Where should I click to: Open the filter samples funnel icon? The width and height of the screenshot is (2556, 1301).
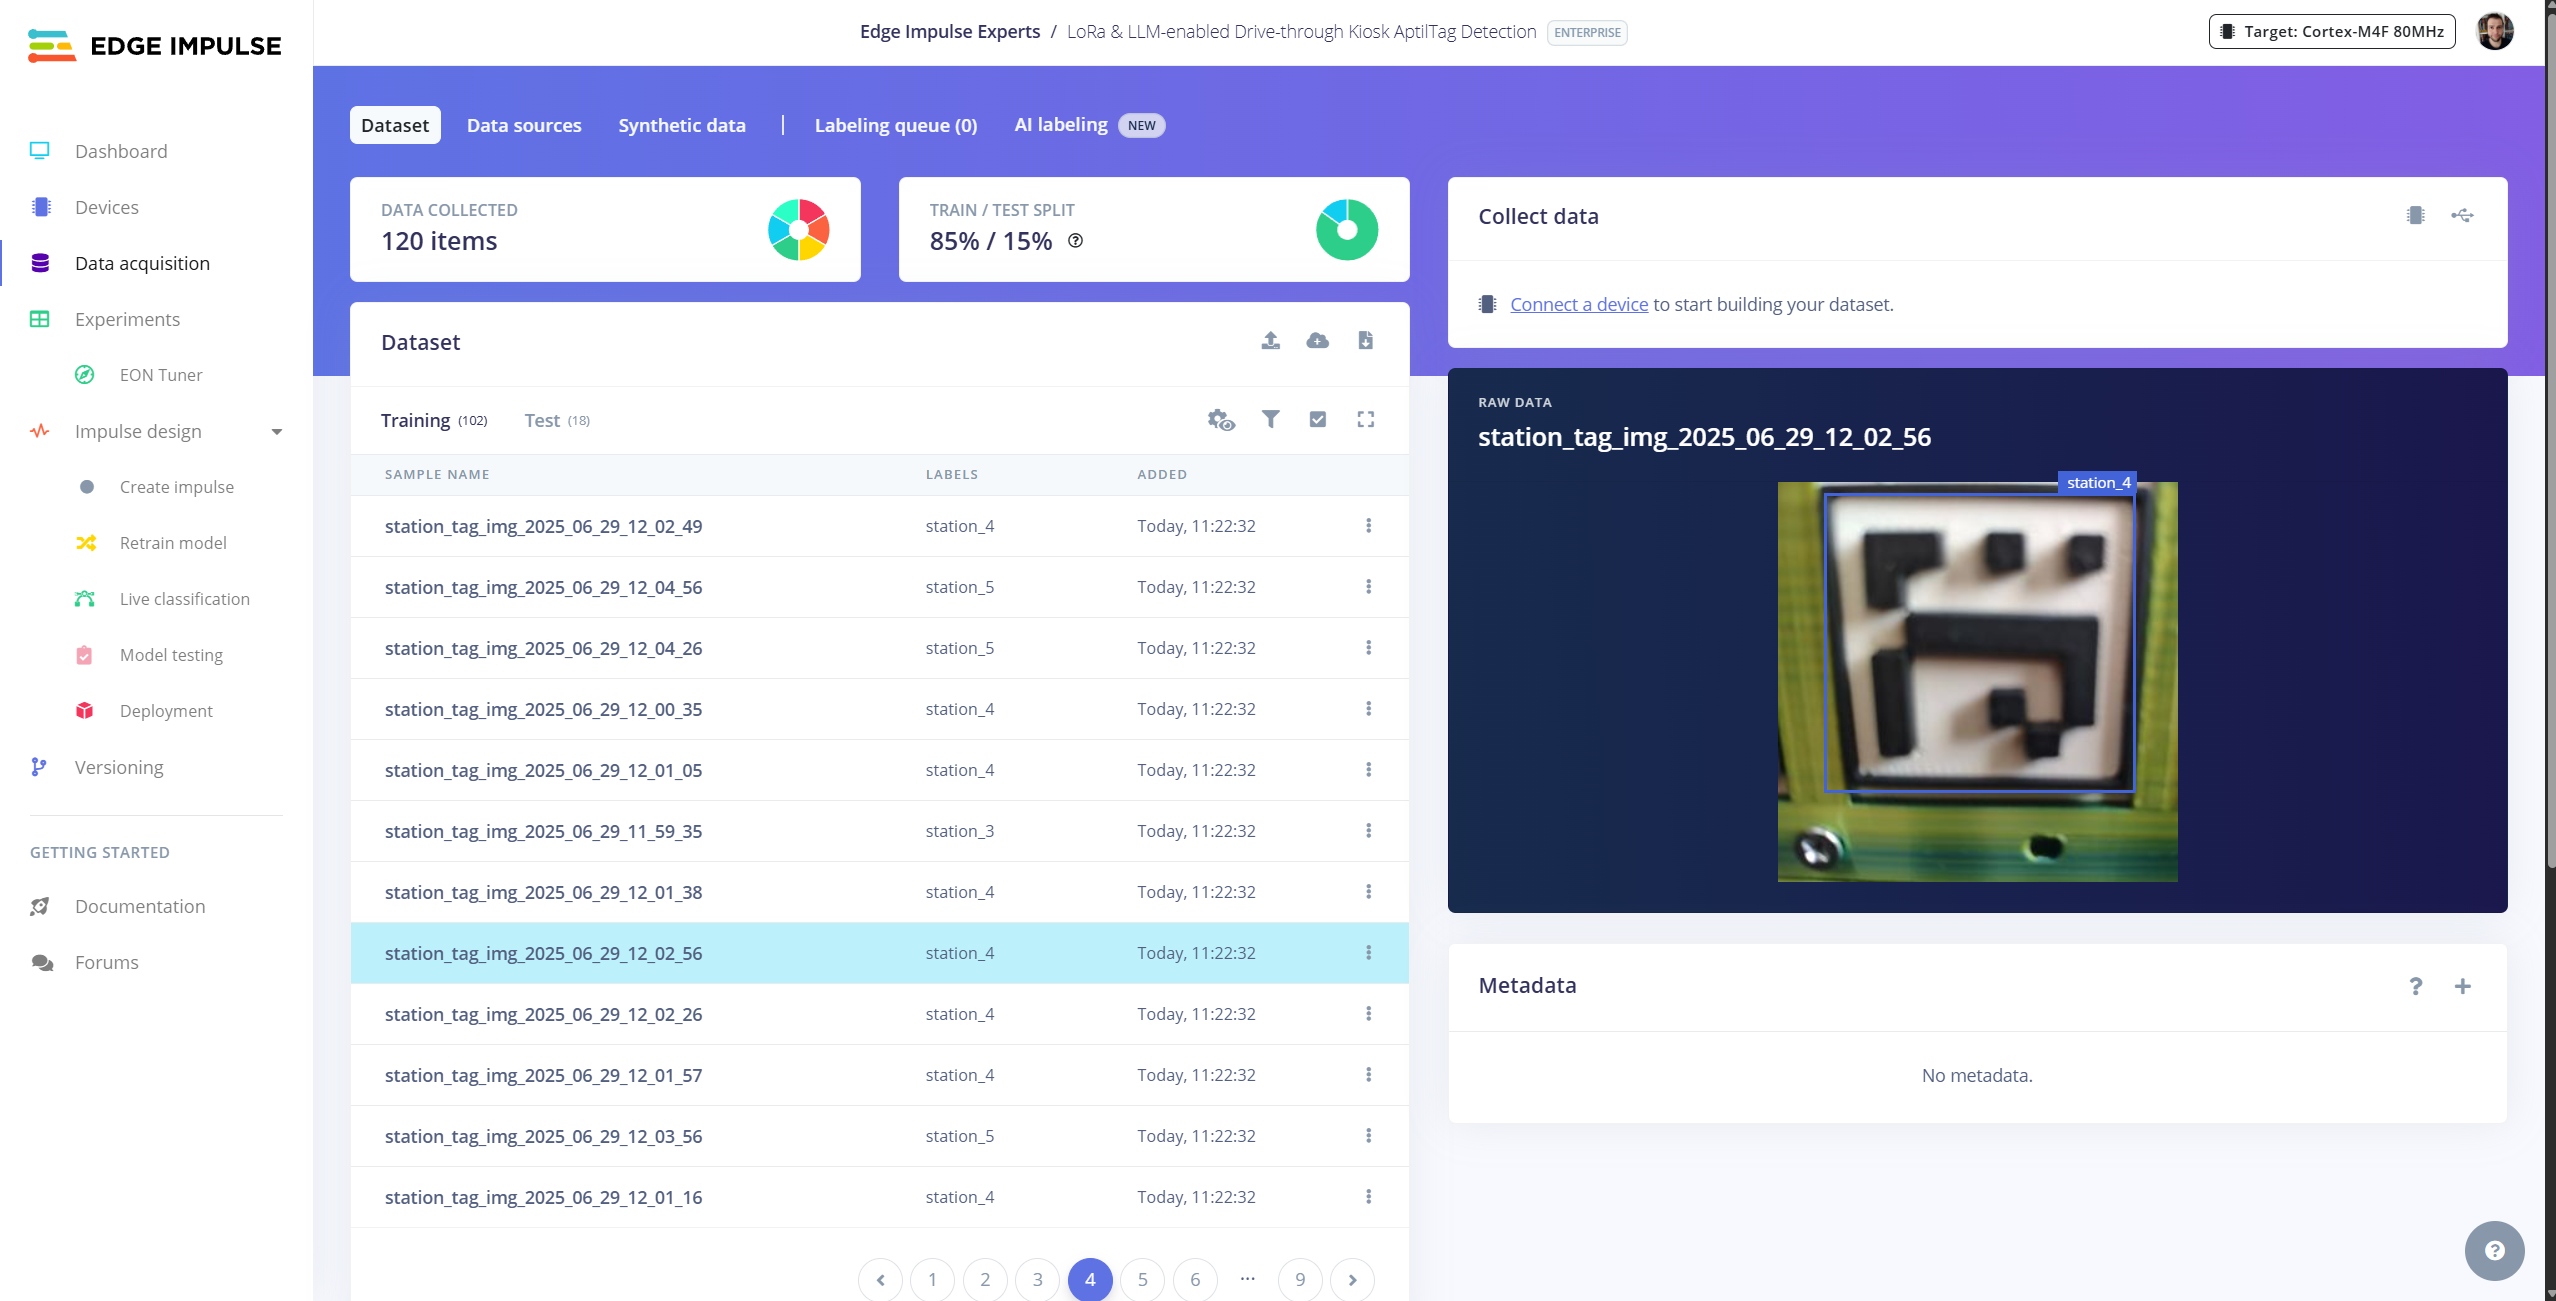(x=1270, y=420)
